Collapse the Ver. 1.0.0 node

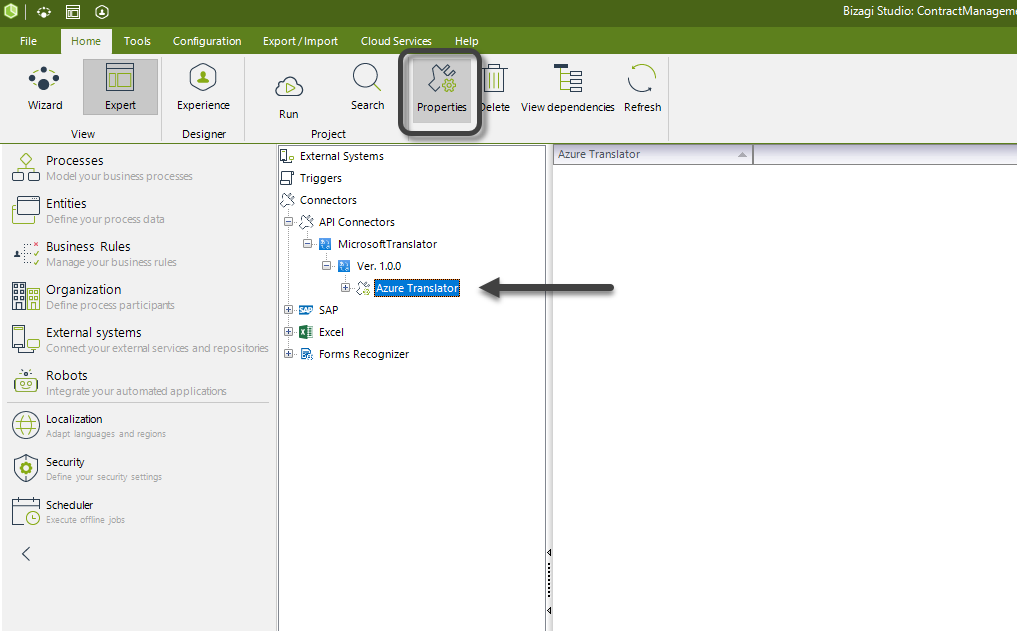pos(326,266)
